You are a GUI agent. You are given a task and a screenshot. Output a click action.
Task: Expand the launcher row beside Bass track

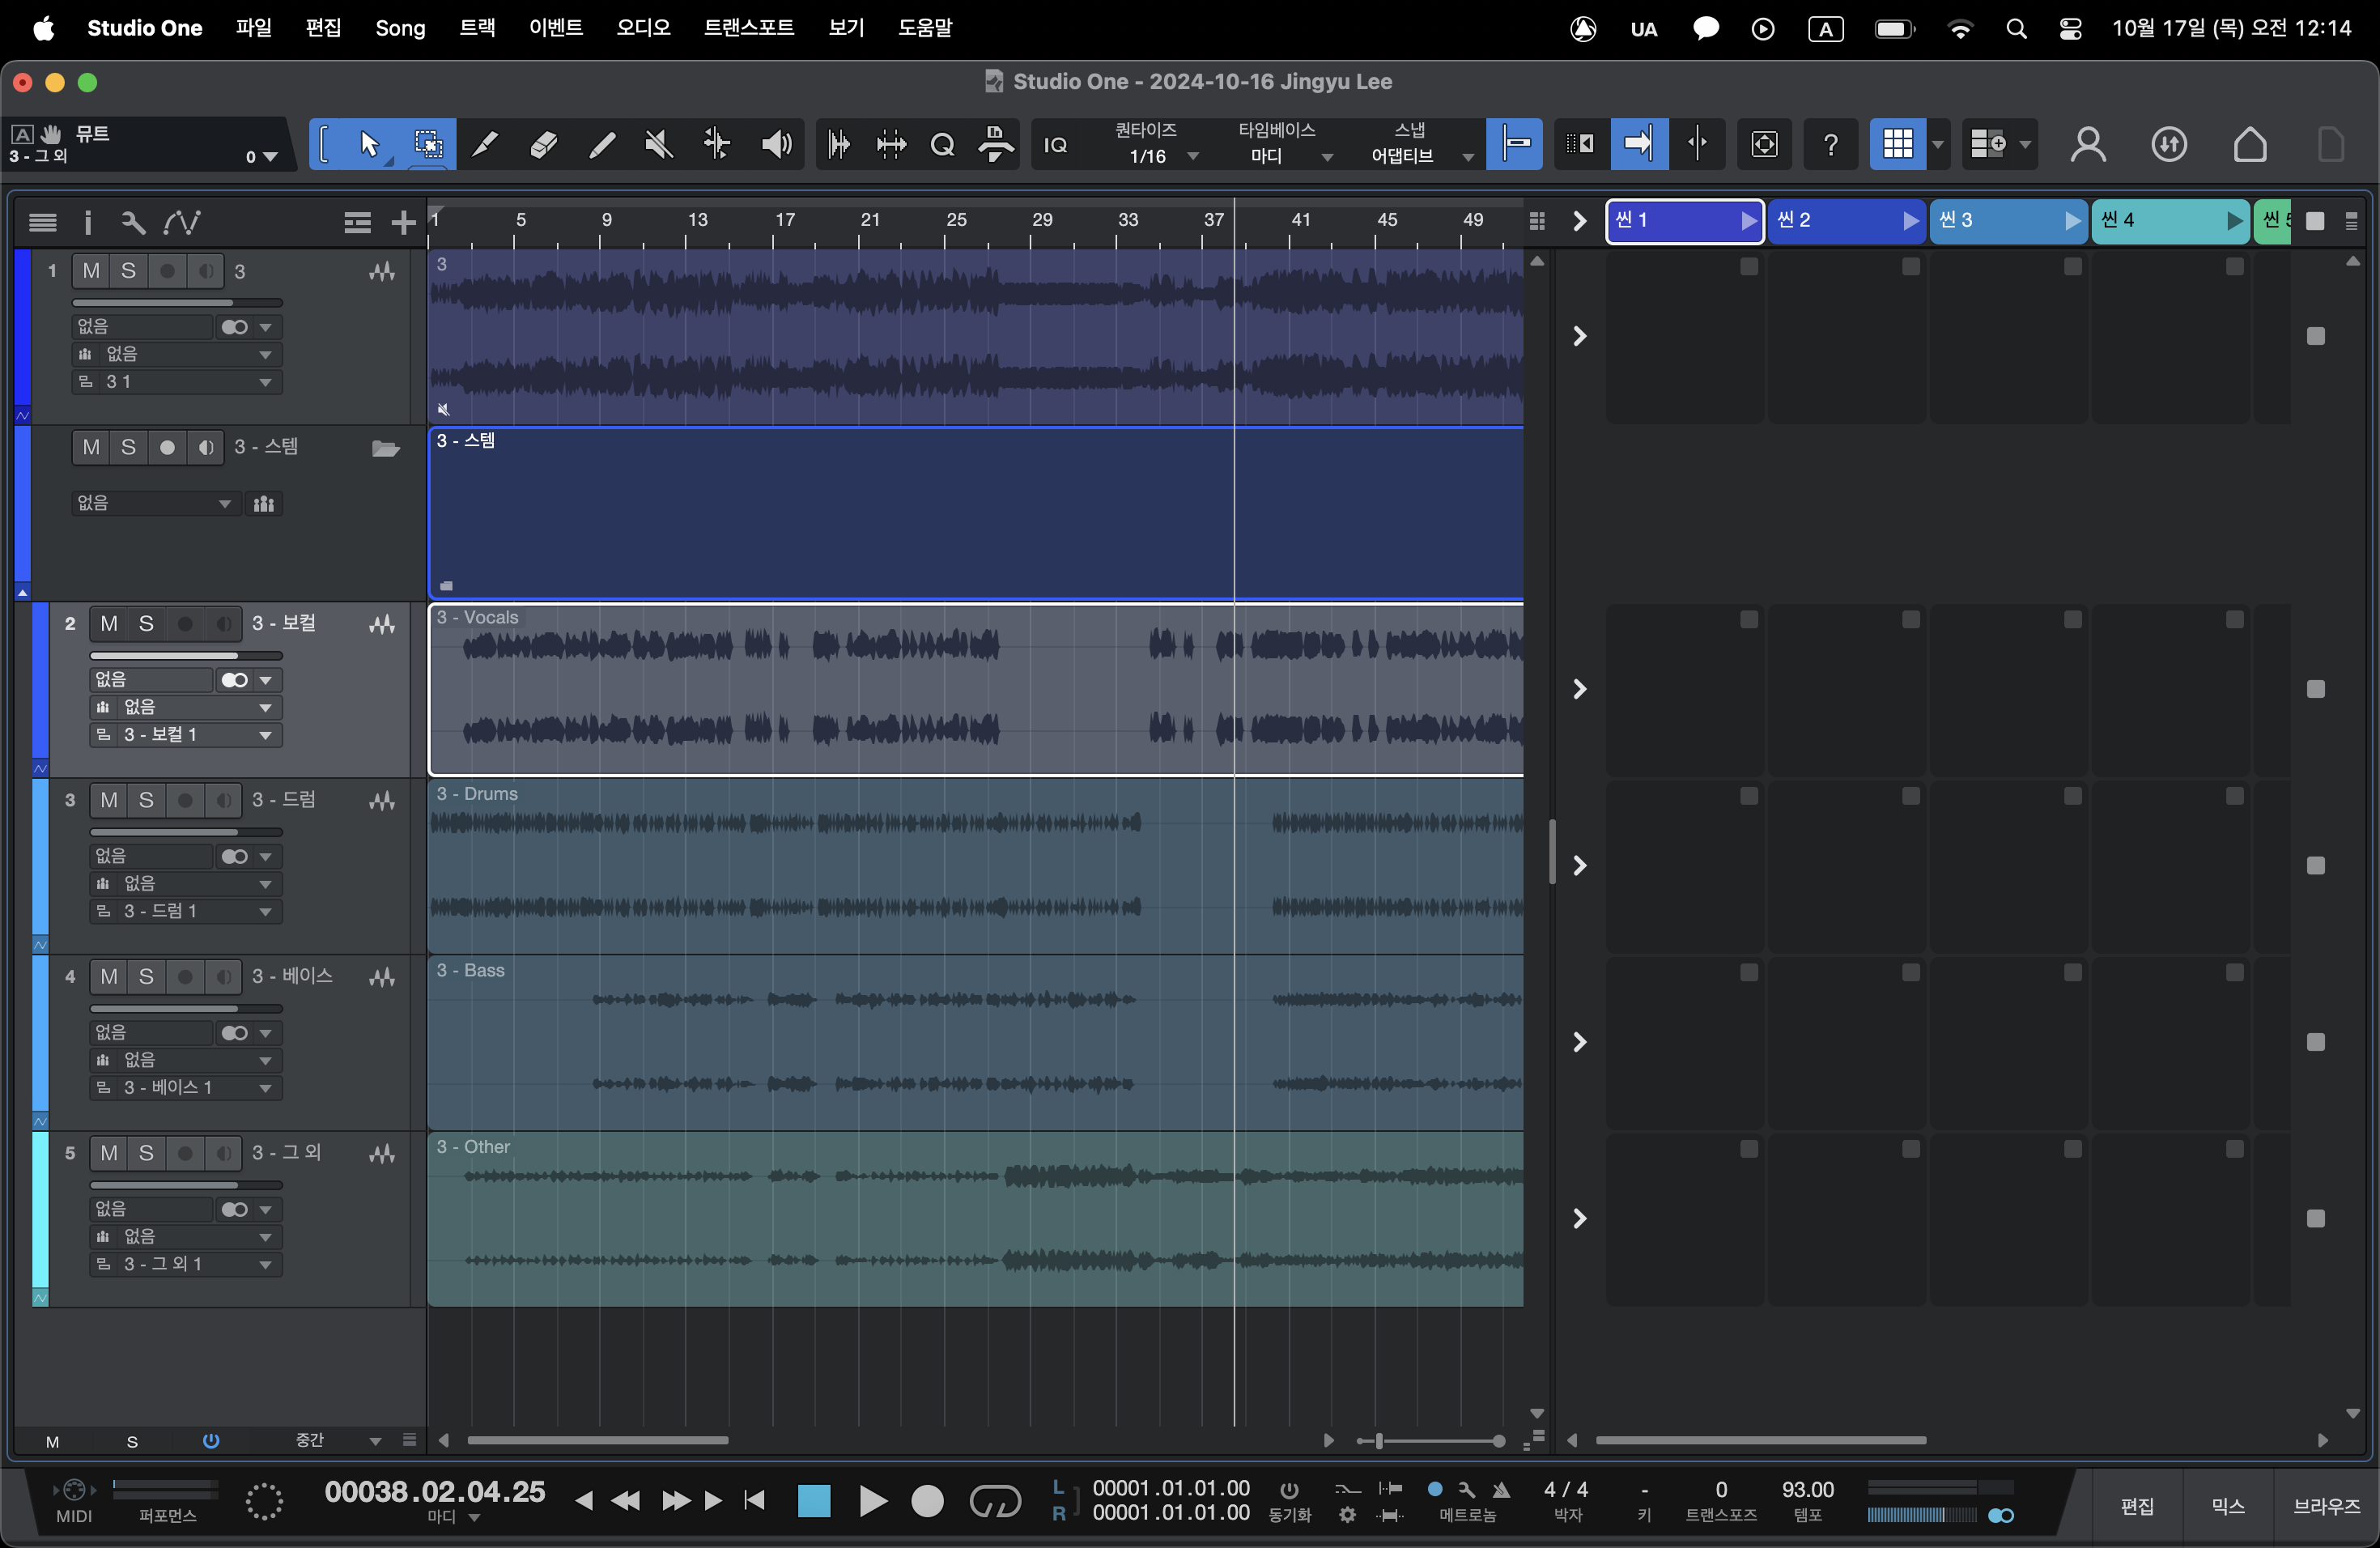[1579, 1042]
